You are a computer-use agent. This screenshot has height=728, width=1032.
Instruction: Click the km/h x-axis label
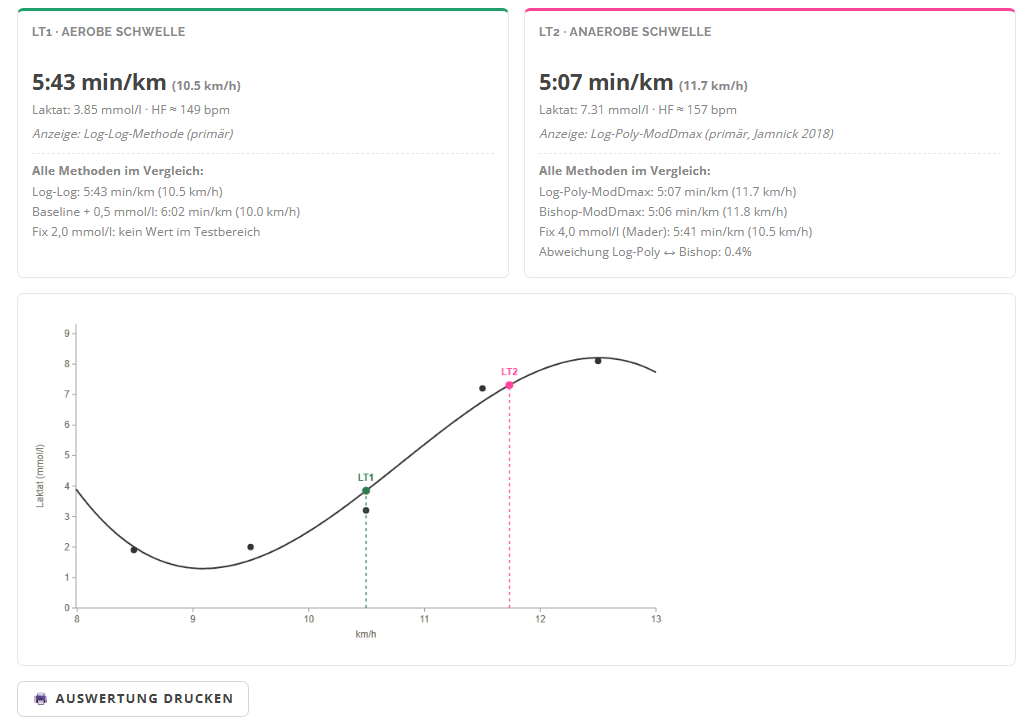pyautogui.click(x=366, y=635)
